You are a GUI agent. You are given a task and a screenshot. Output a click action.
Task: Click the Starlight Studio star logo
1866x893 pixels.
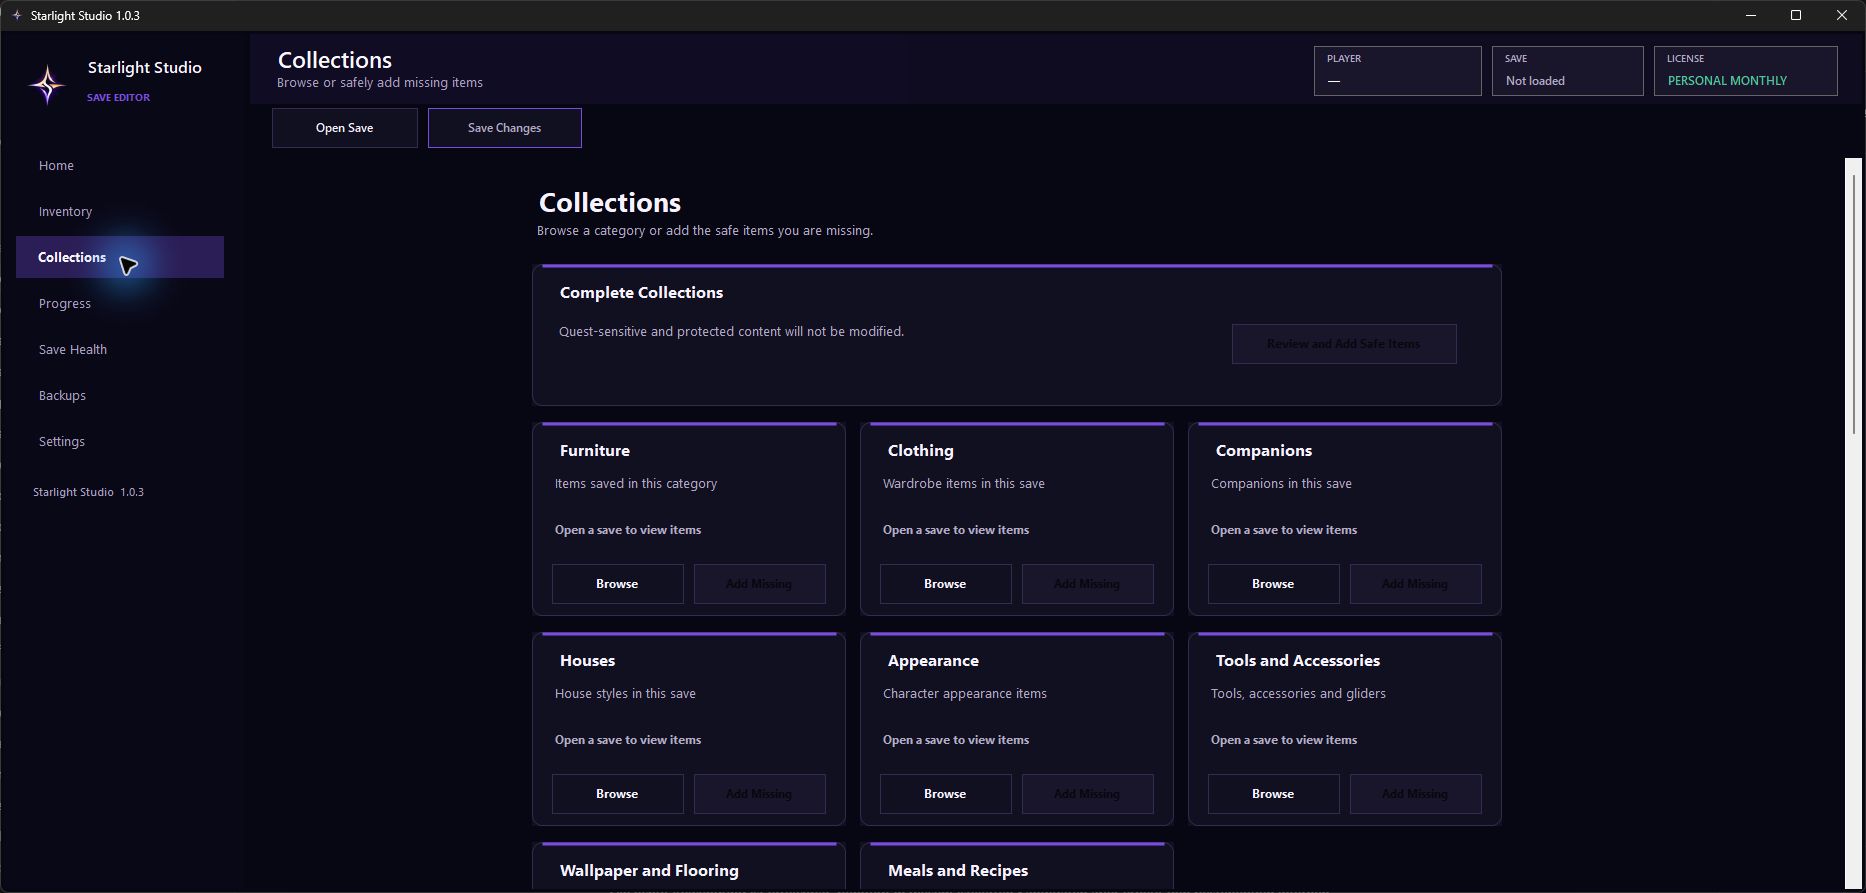[x=47, y=84]
